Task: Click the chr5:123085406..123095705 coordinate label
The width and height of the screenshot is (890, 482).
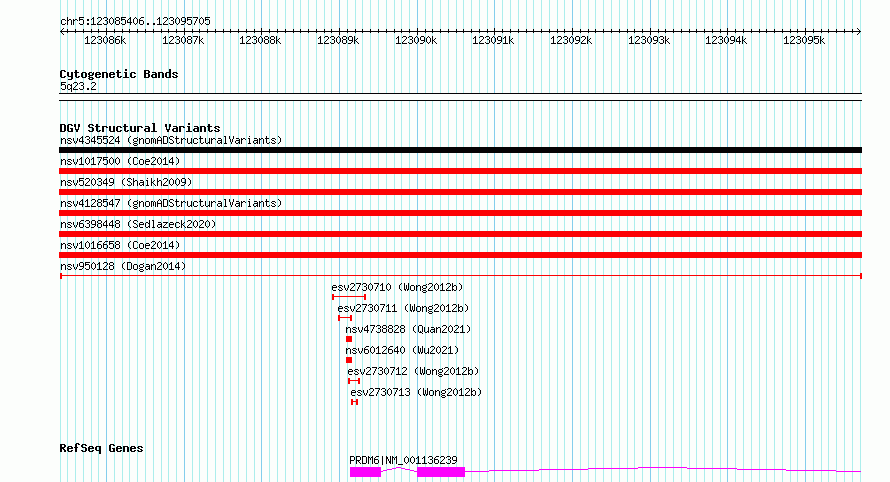Action: (135, 21)
